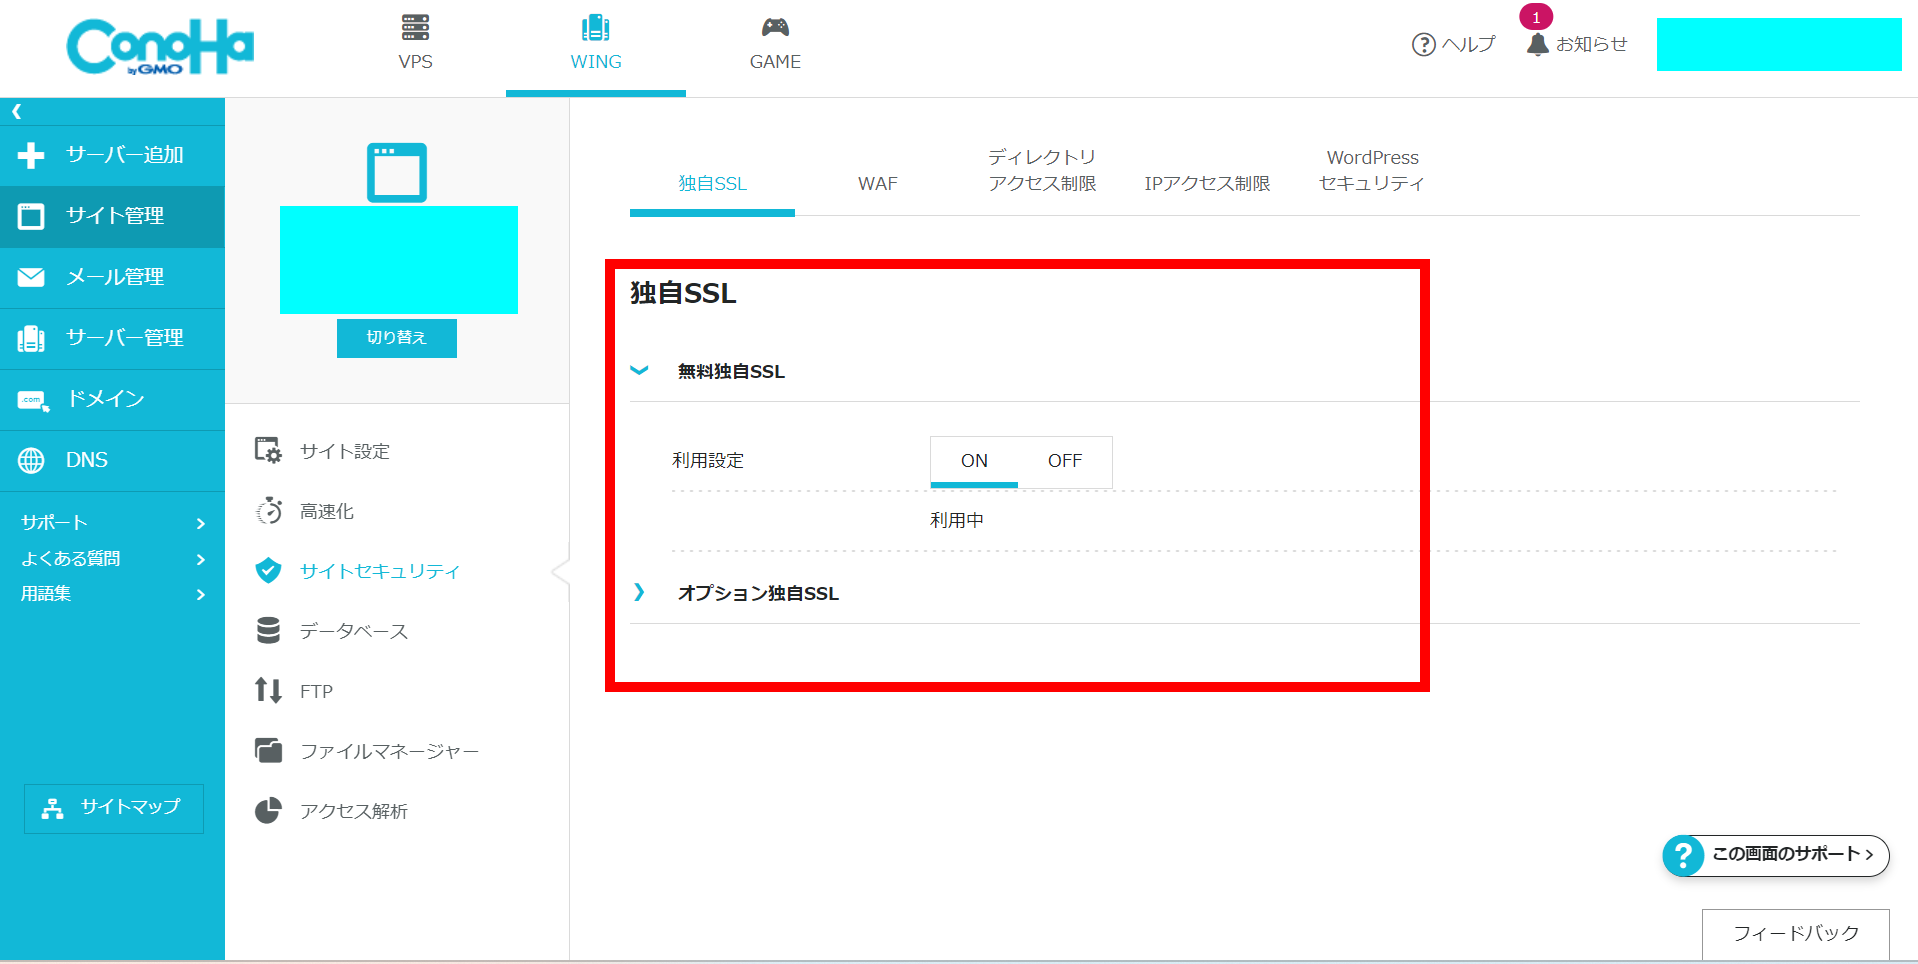The width and height of the screenshot is (1918, 964).
Task: Open サーバー追加 in the sidebar
Action: coord(112,155)
